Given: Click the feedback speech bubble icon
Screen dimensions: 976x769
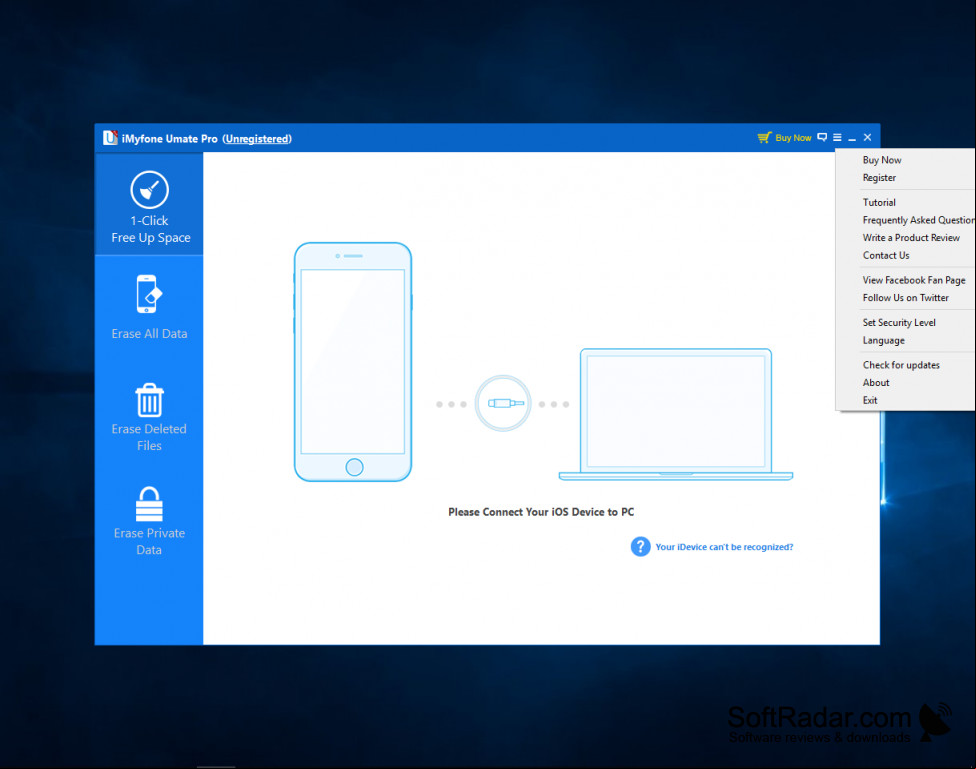Looking at the screenshot, I should tap(822, 137).
